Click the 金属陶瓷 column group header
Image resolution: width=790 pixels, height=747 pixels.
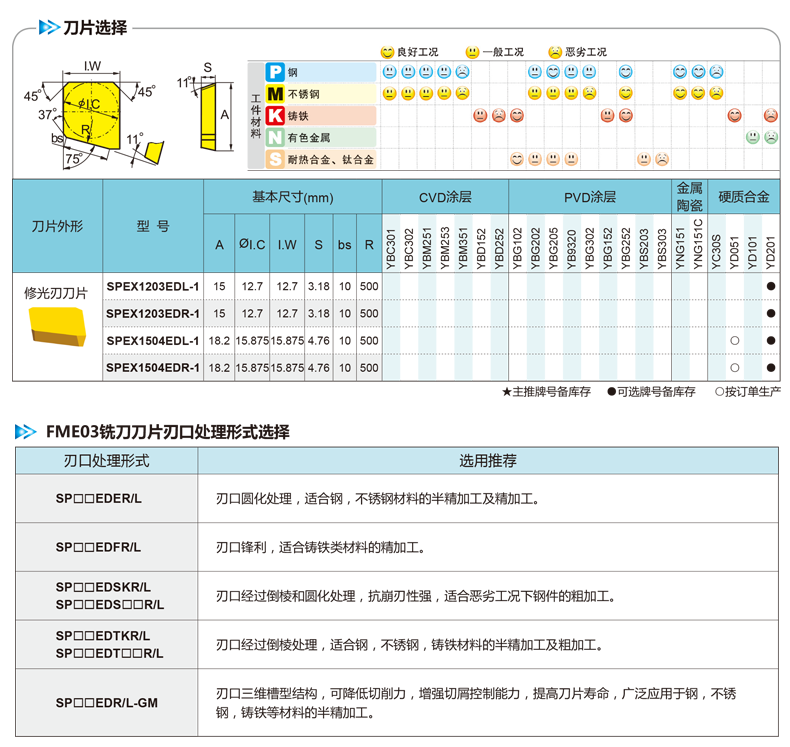[x=689, y=196]
